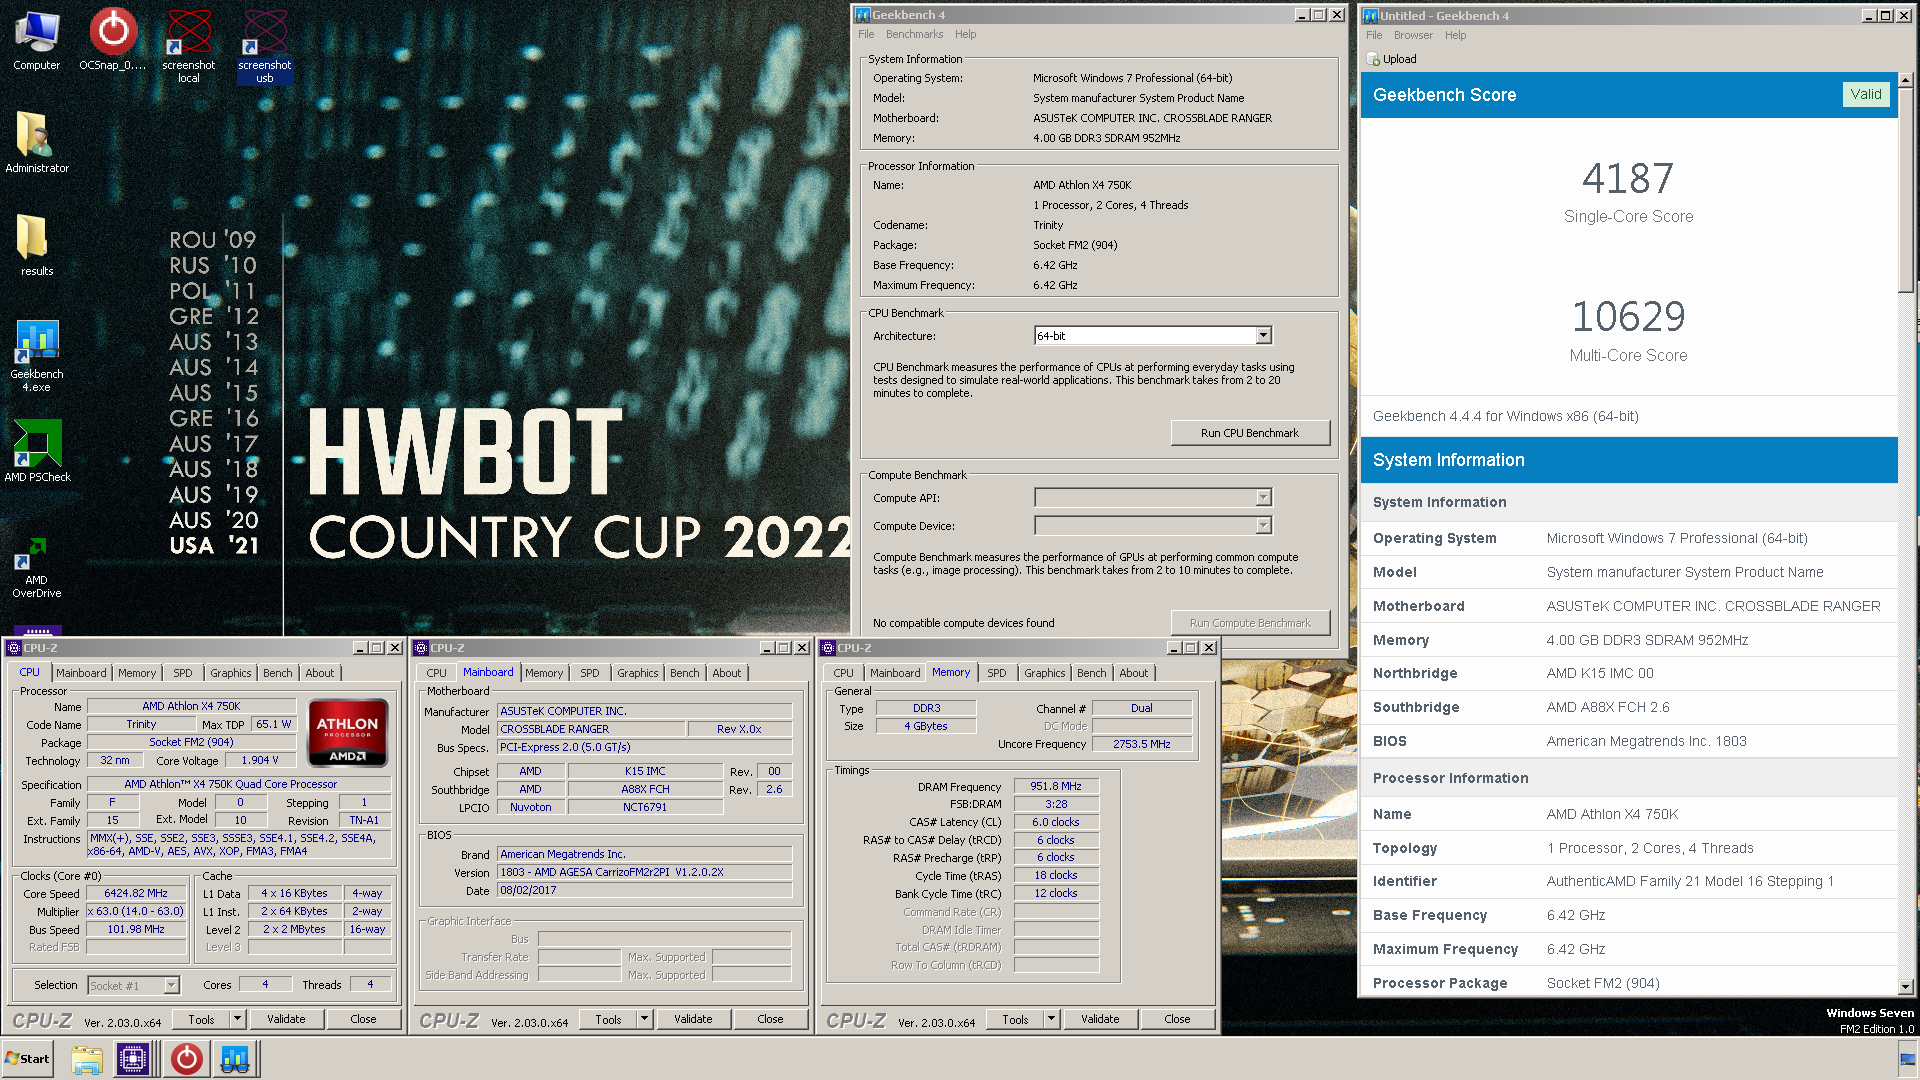1920x1080 pixels.
Task: Click scrollbar down arrow in Geekbench results
Action: [1906, 986]
